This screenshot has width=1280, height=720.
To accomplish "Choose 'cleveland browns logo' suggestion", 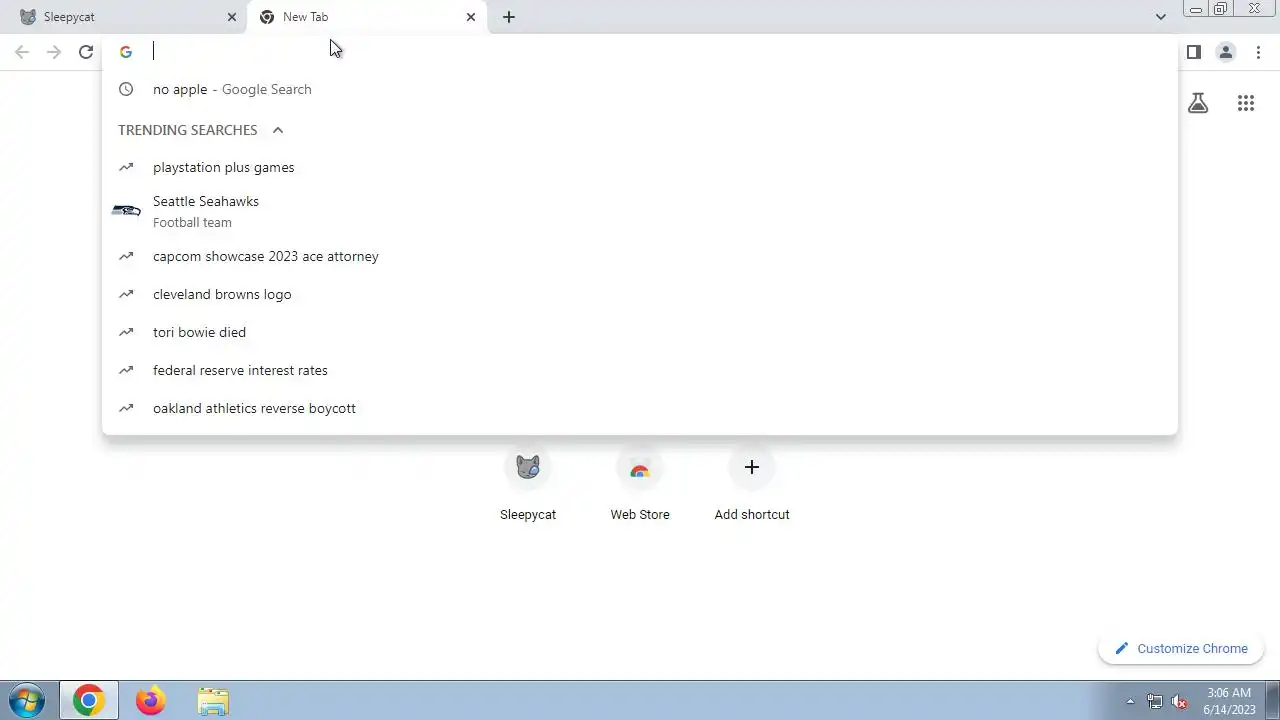I will coord(640,294).
